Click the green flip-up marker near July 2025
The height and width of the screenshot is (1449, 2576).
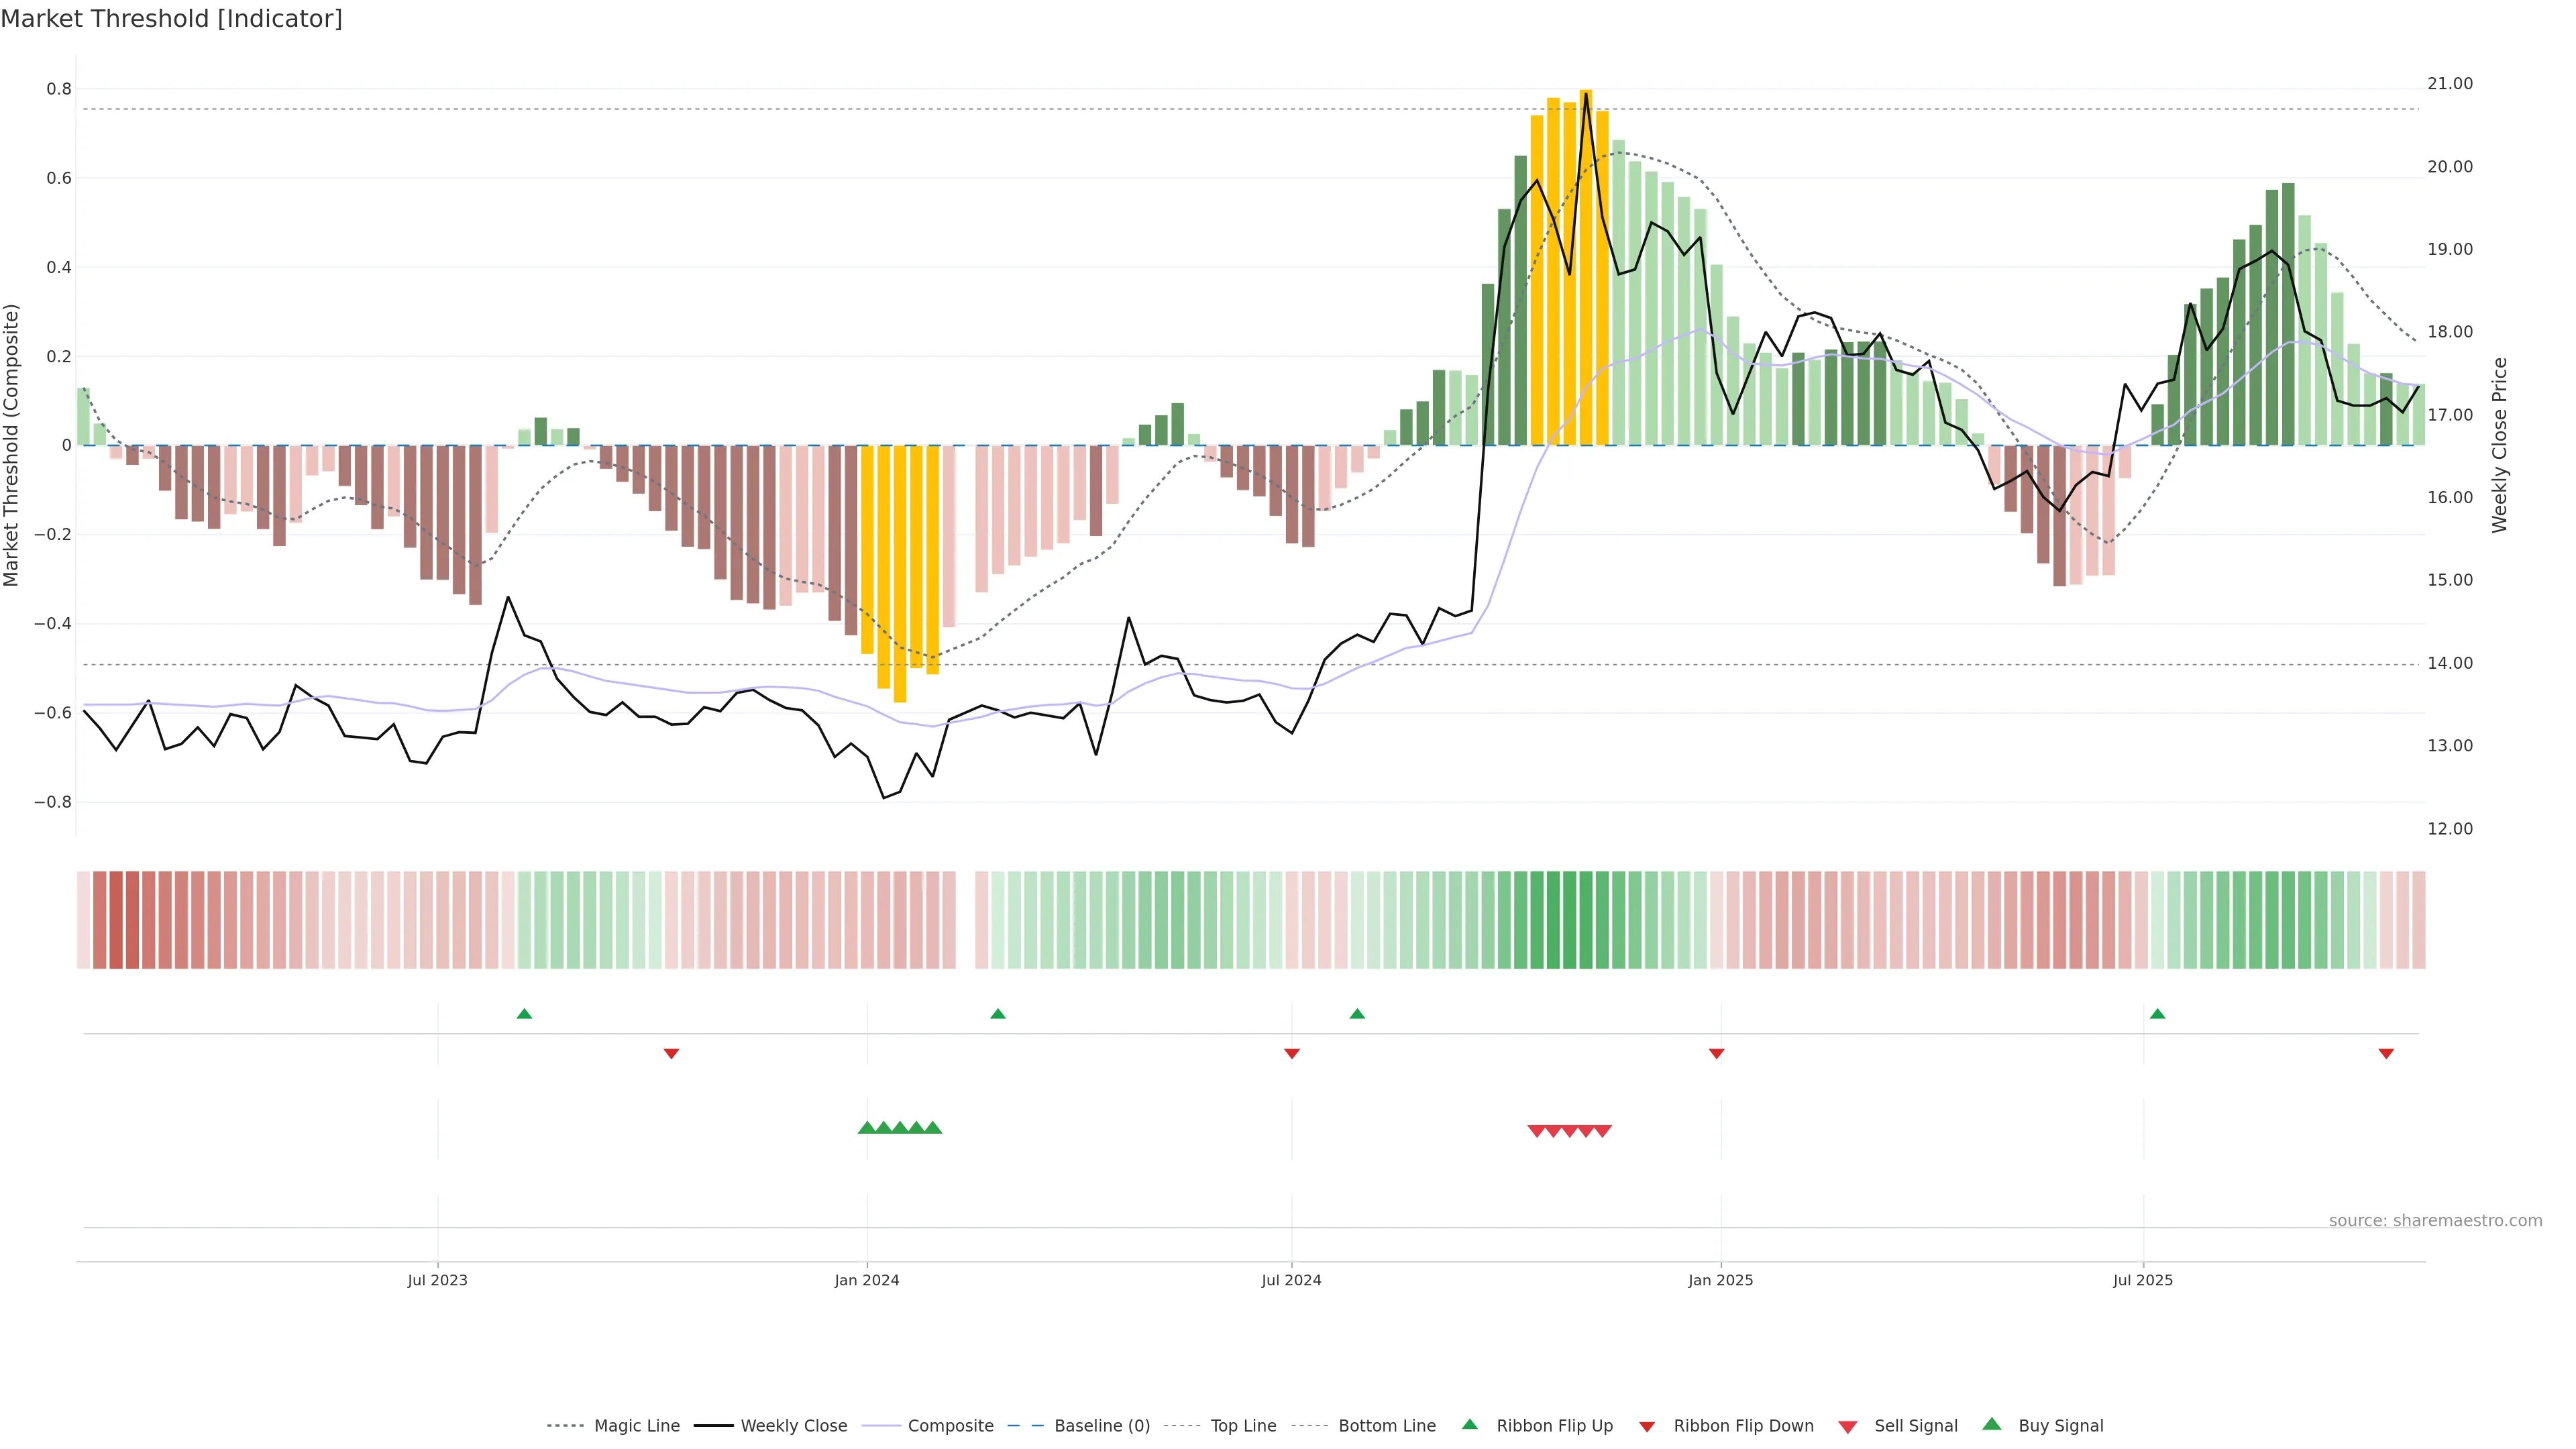click(x=2157, y=1014)
